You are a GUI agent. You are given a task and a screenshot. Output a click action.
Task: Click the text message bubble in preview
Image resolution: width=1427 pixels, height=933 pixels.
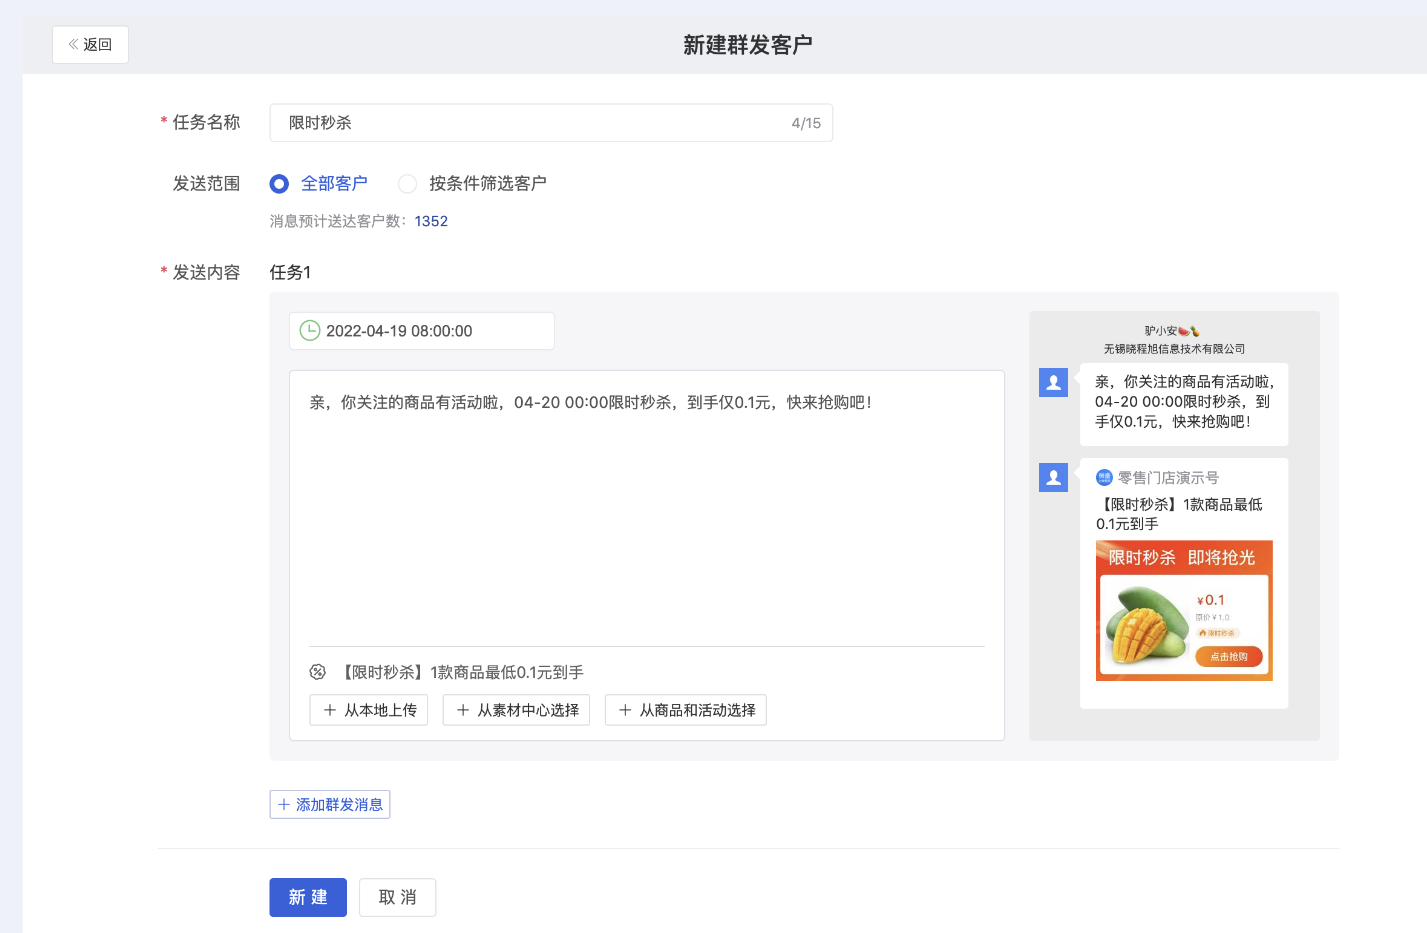pos(1184,404)
